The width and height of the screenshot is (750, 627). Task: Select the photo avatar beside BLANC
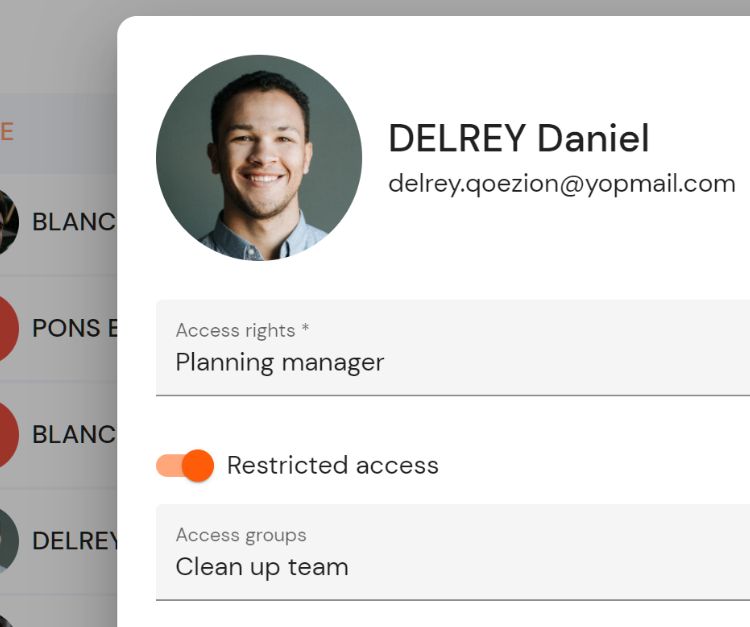click(x=8, y=222)
